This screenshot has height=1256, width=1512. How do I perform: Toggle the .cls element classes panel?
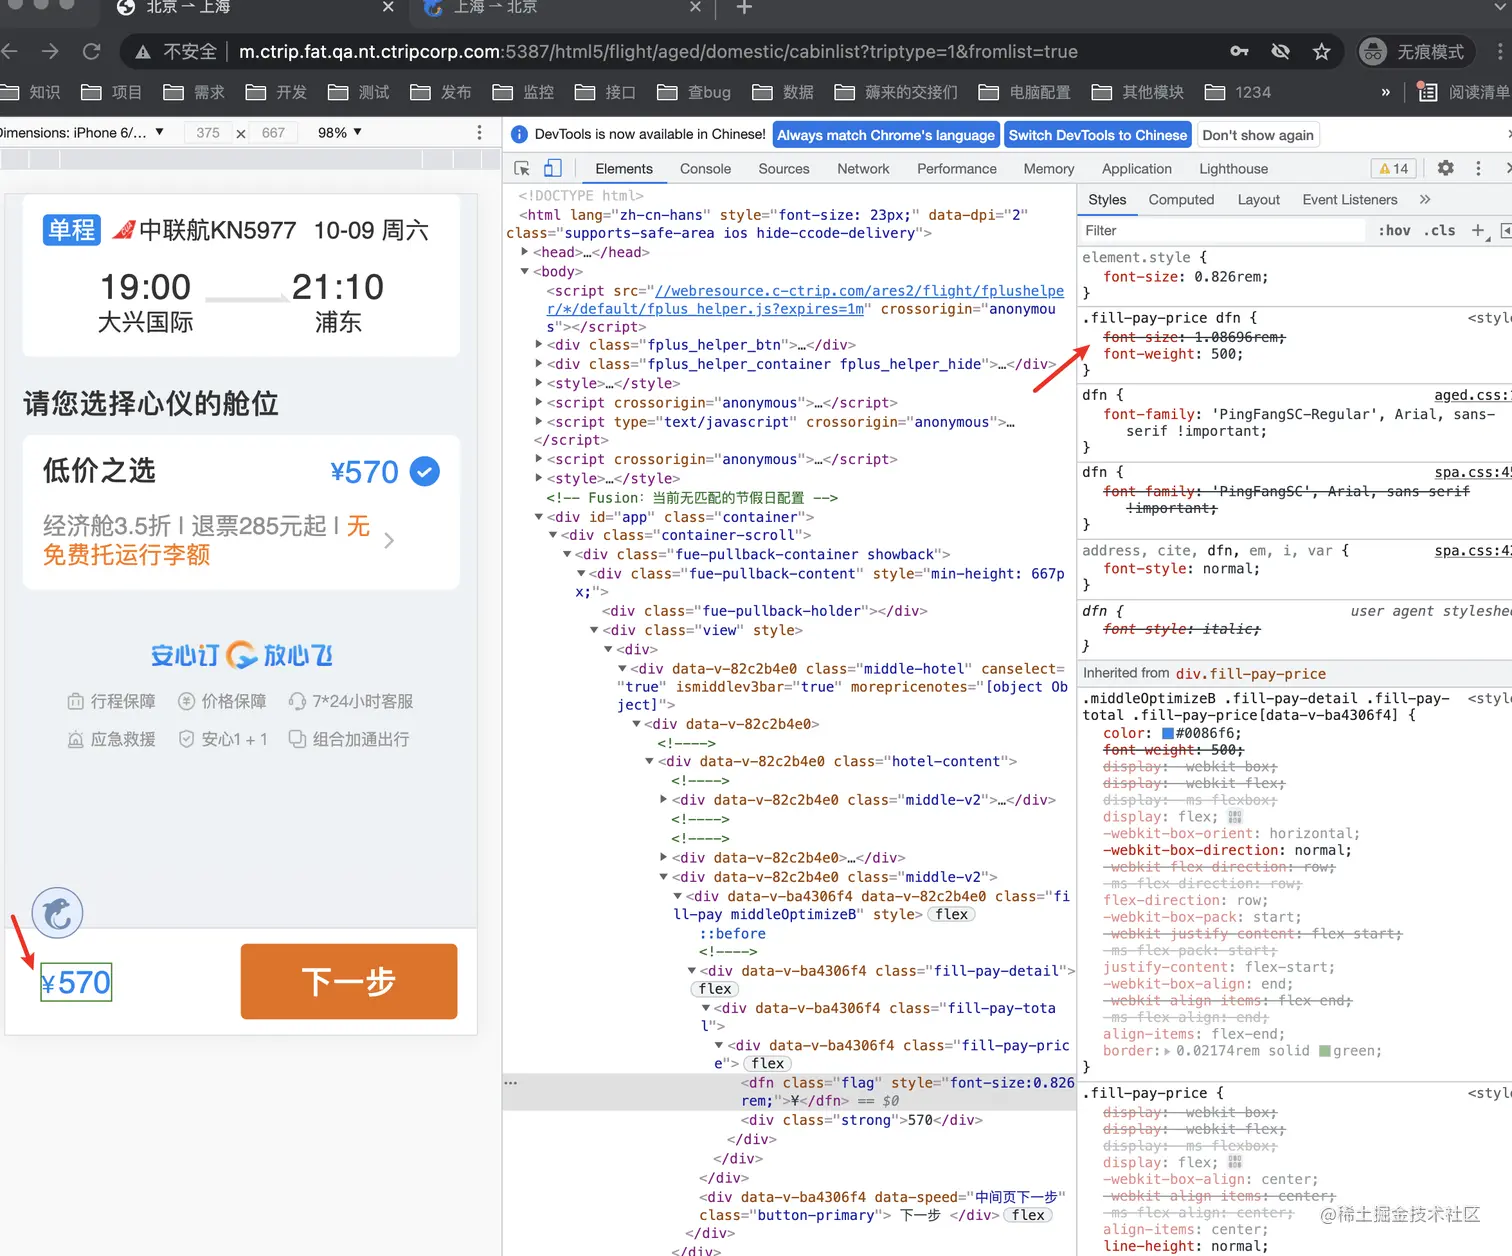tap(1440, 230)
